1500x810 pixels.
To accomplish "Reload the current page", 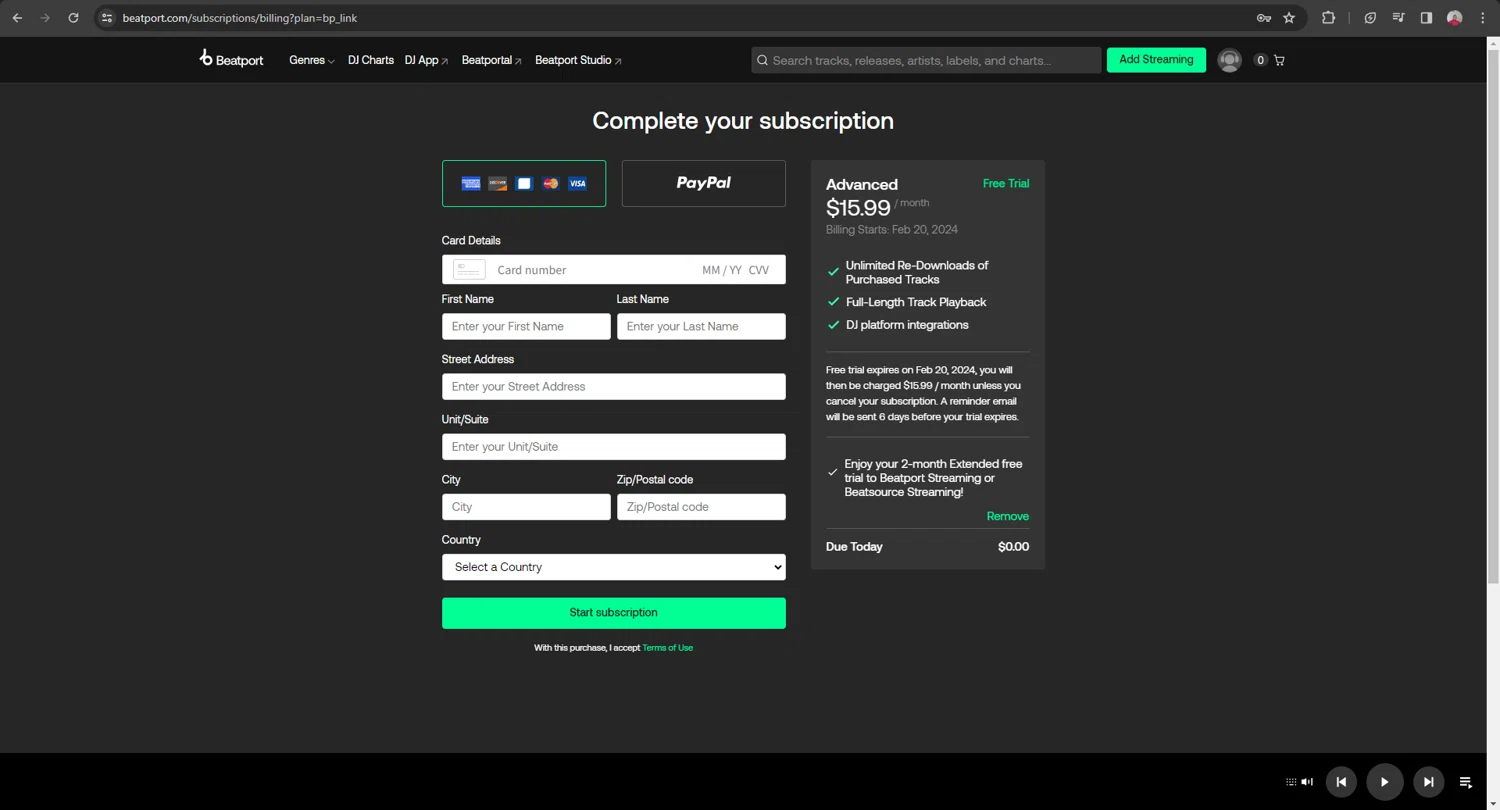I will (73, 18).
